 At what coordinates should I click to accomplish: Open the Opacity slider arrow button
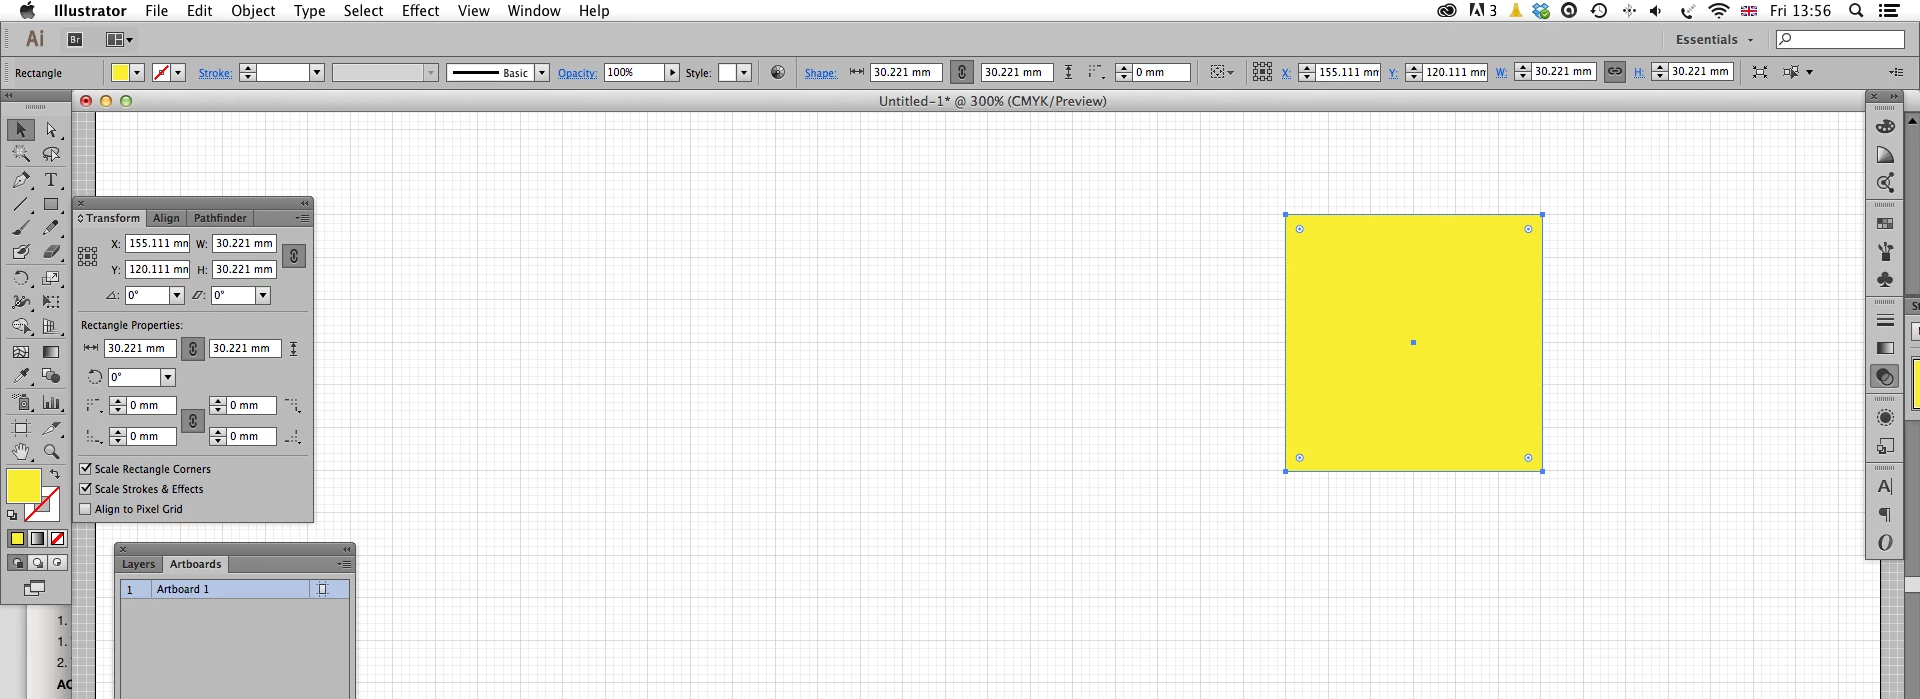click(x=672, y=72)
